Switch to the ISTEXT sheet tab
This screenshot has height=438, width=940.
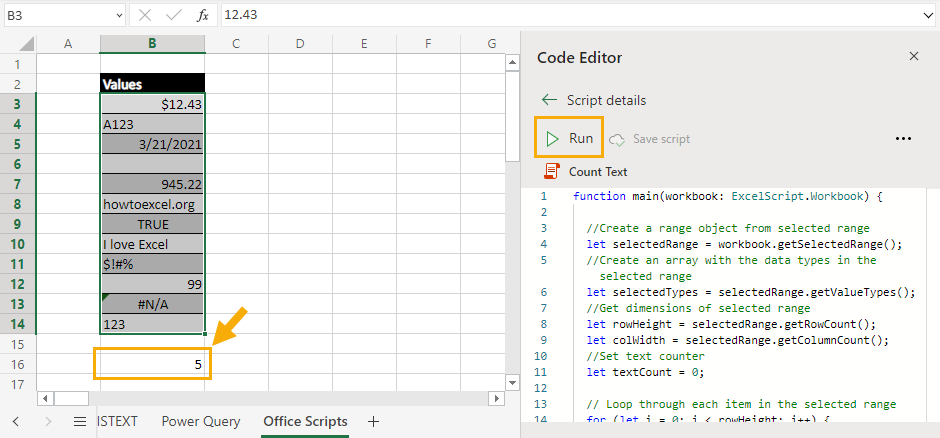(x=117, y=421)
